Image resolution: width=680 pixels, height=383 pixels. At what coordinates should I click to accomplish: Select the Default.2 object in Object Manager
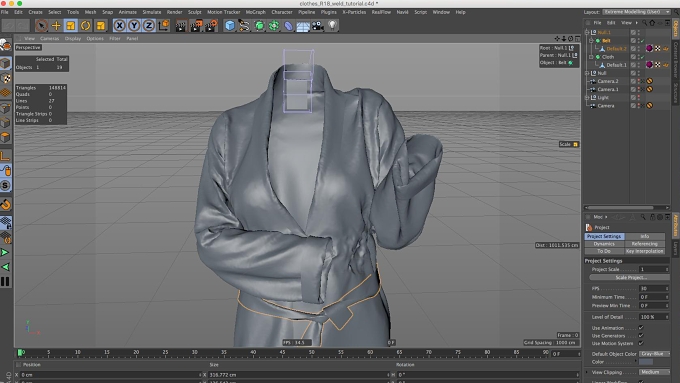click(616, 49)
